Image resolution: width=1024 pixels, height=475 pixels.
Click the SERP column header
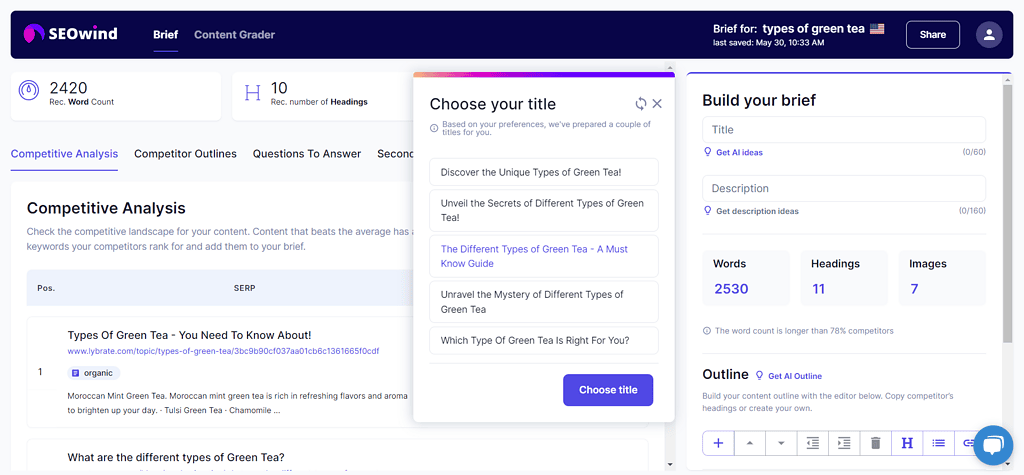[x=244, y=288]
